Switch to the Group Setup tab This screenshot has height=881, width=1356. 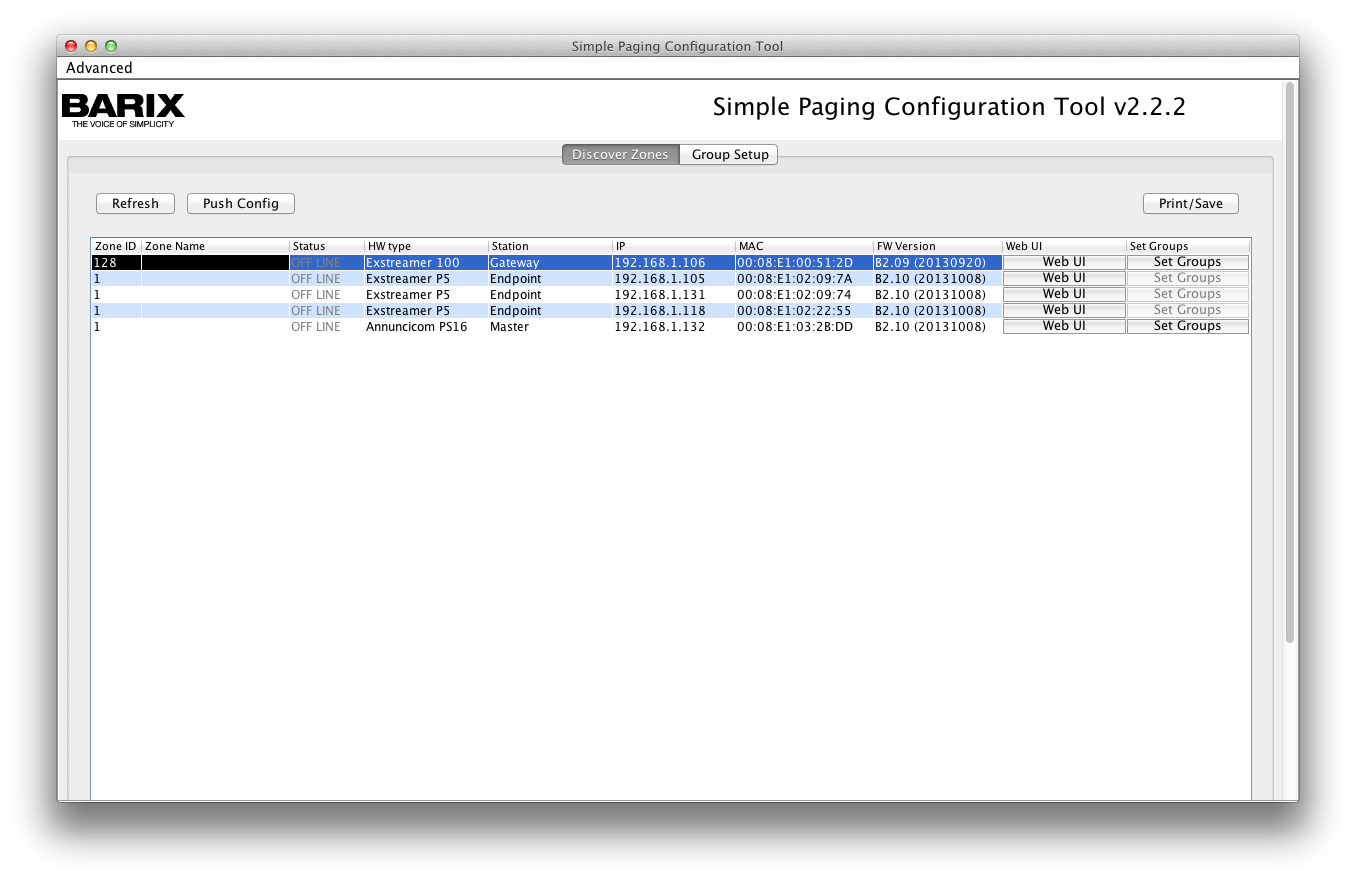[x=730, y=155]
